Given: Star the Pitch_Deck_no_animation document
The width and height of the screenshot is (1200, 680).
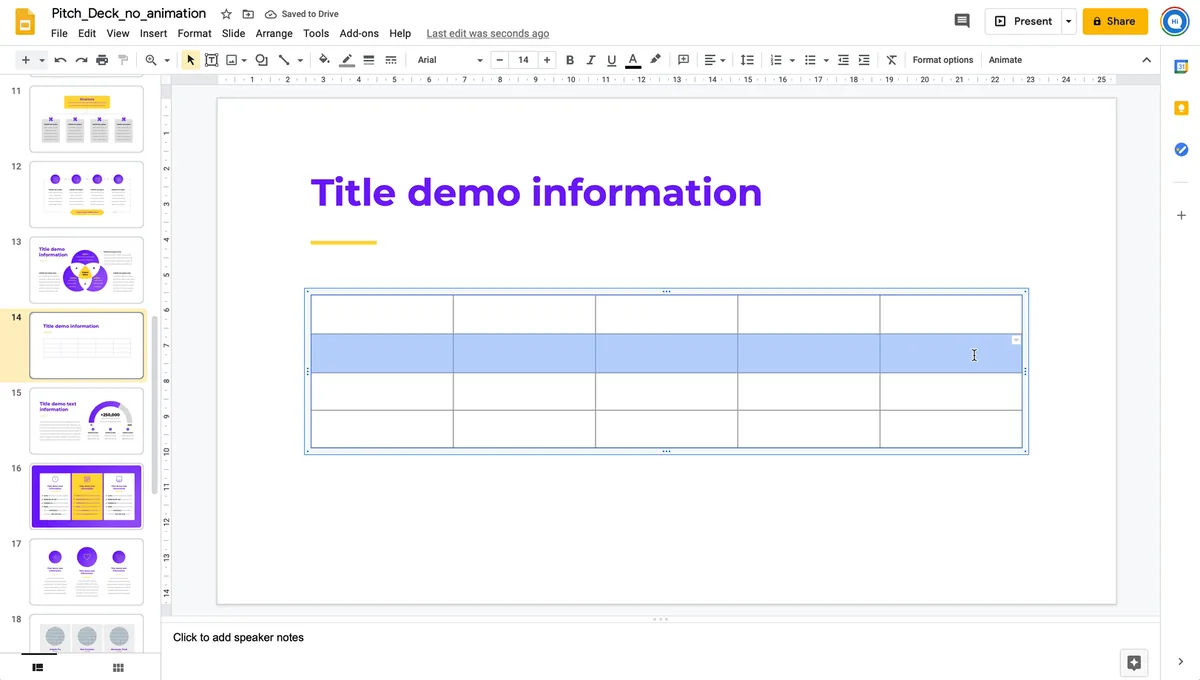Looking at the screenshot, I should click(226, 14).
